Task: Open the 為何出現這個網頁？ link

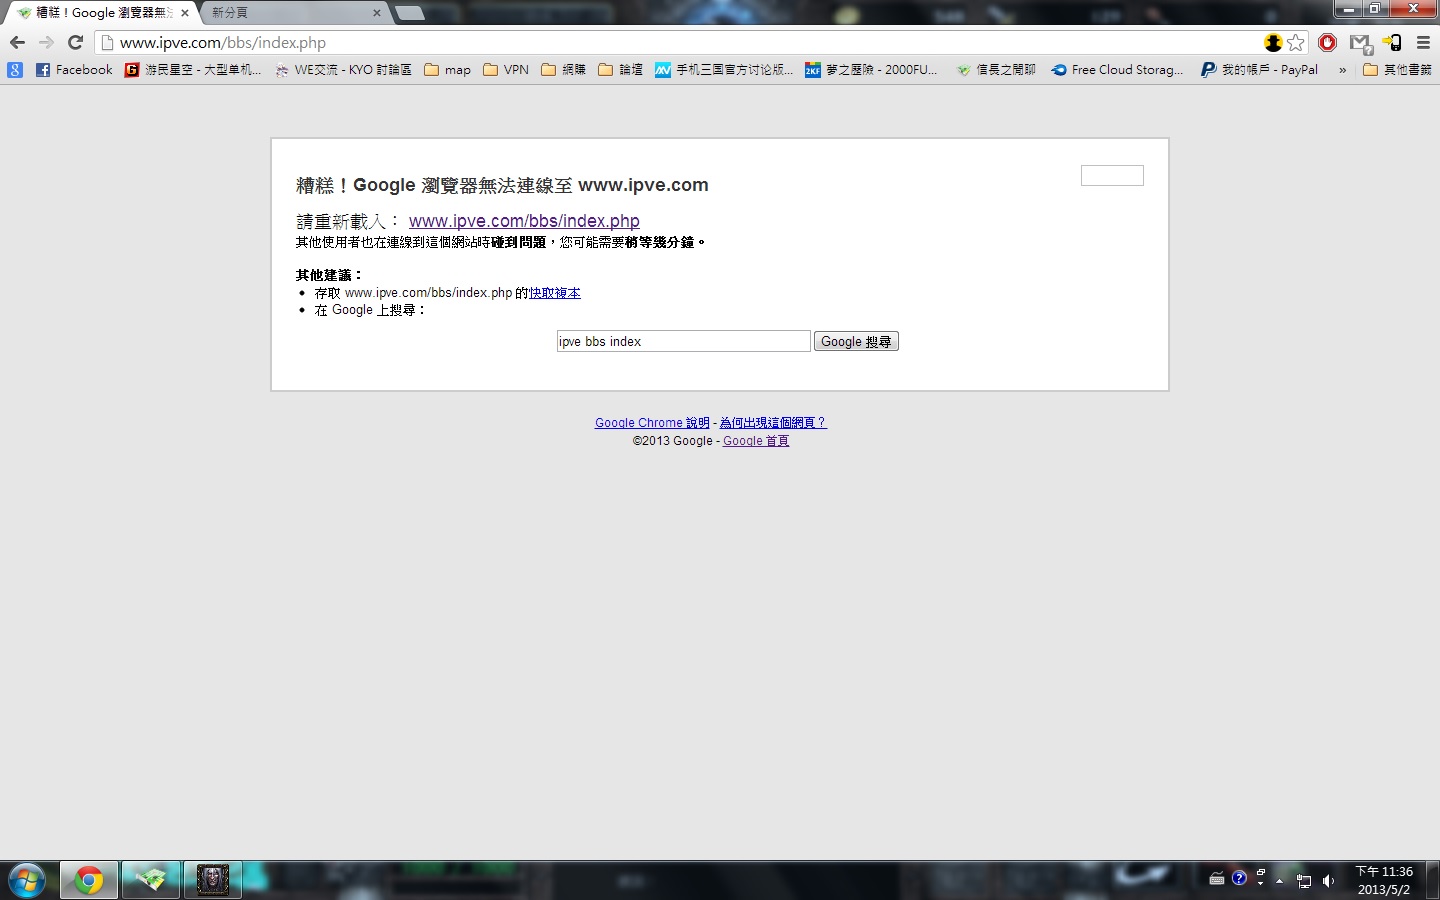Action: [773, 423]
